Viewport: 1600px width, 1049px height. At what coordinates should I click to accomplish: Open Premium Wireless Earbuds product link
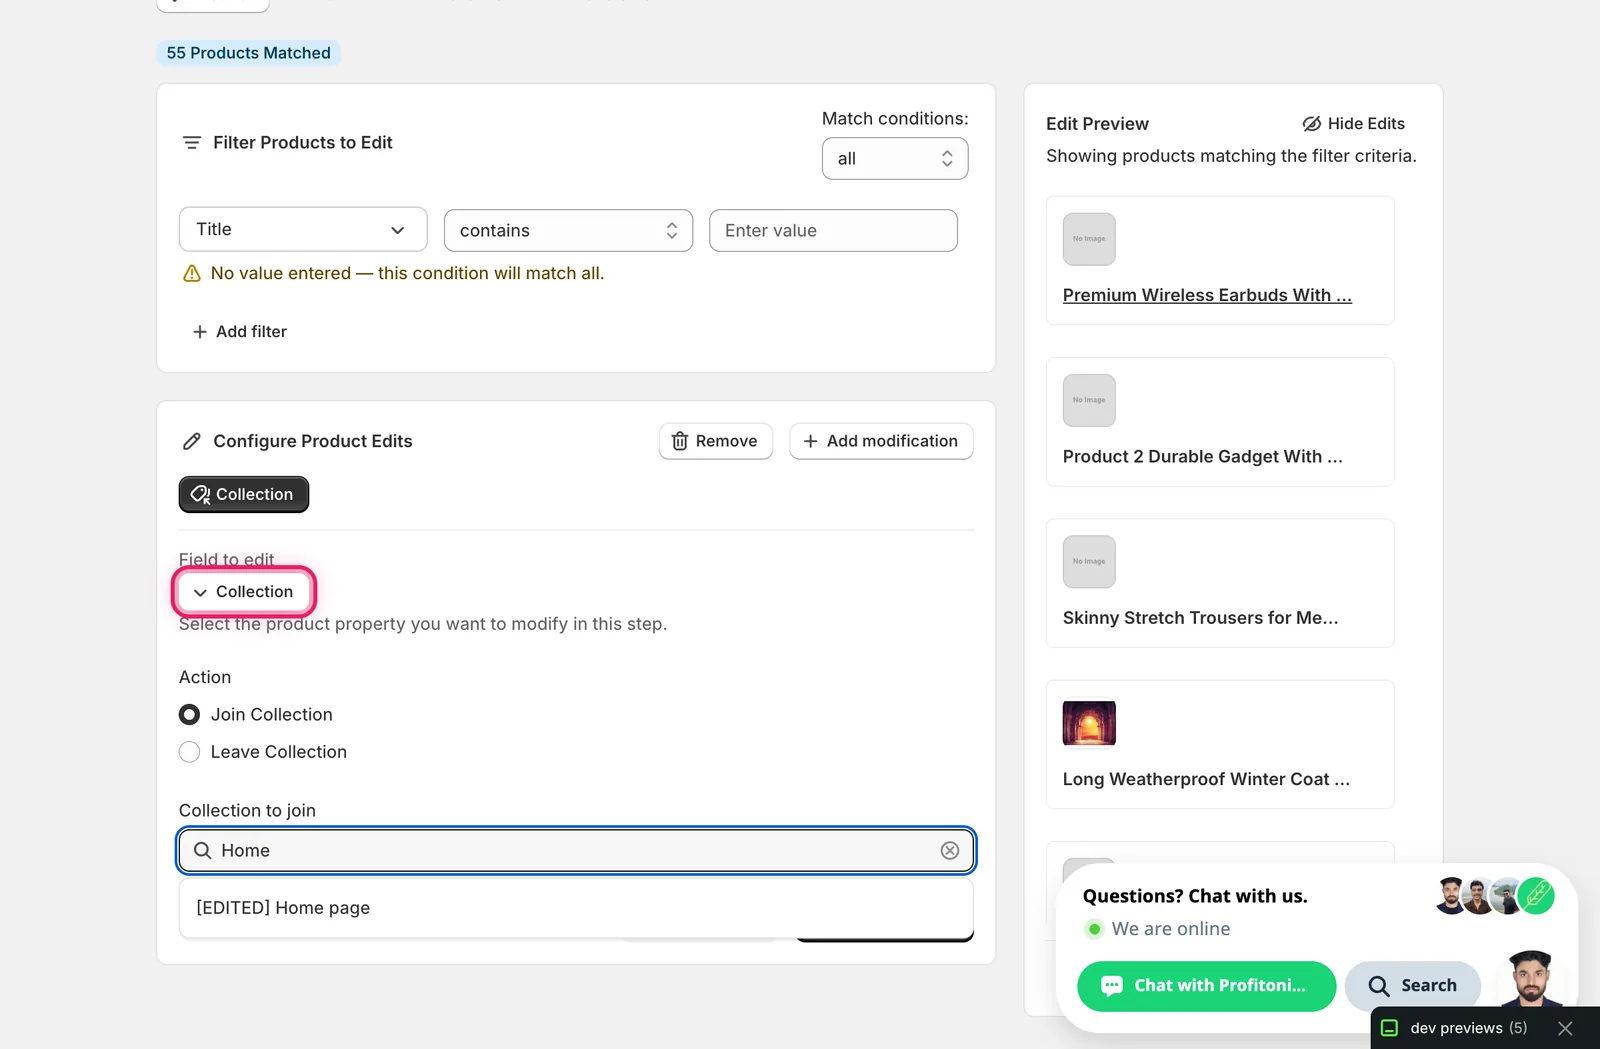pyautogui.click(x=1207, y=295)
